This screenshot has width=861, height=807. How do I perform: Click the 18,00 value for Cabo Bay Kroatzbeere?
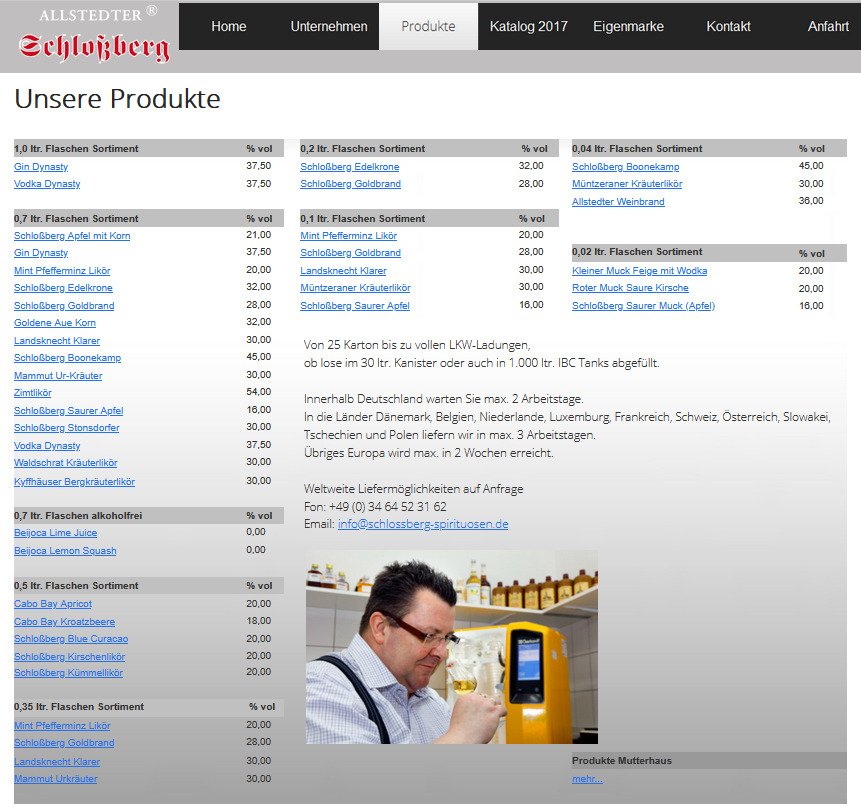[259, 621]
